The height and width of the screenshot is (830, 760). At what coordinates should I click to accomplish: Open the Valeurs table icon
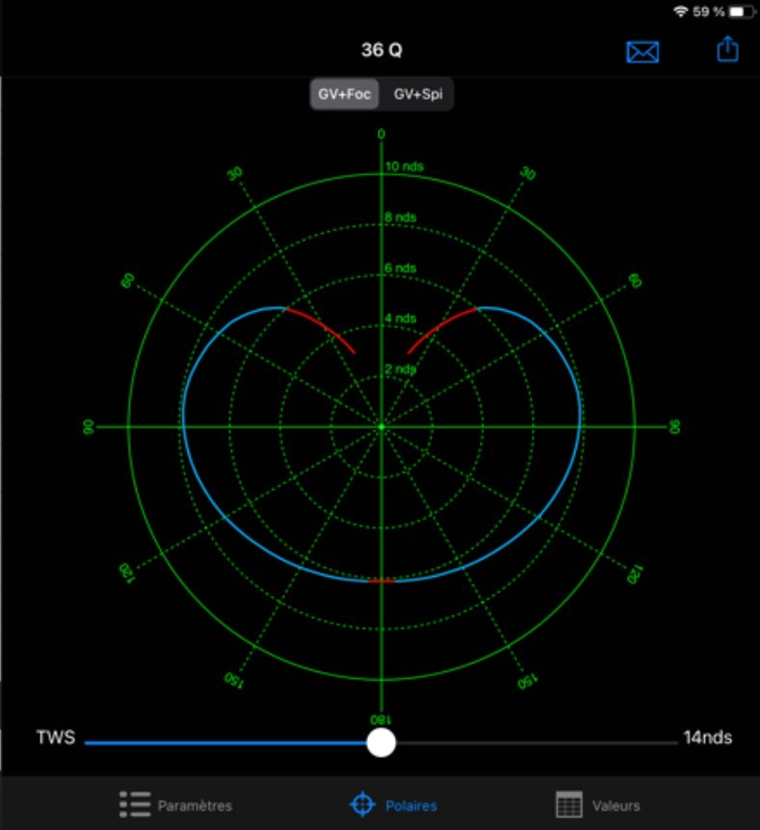click(x=569, y=804)
